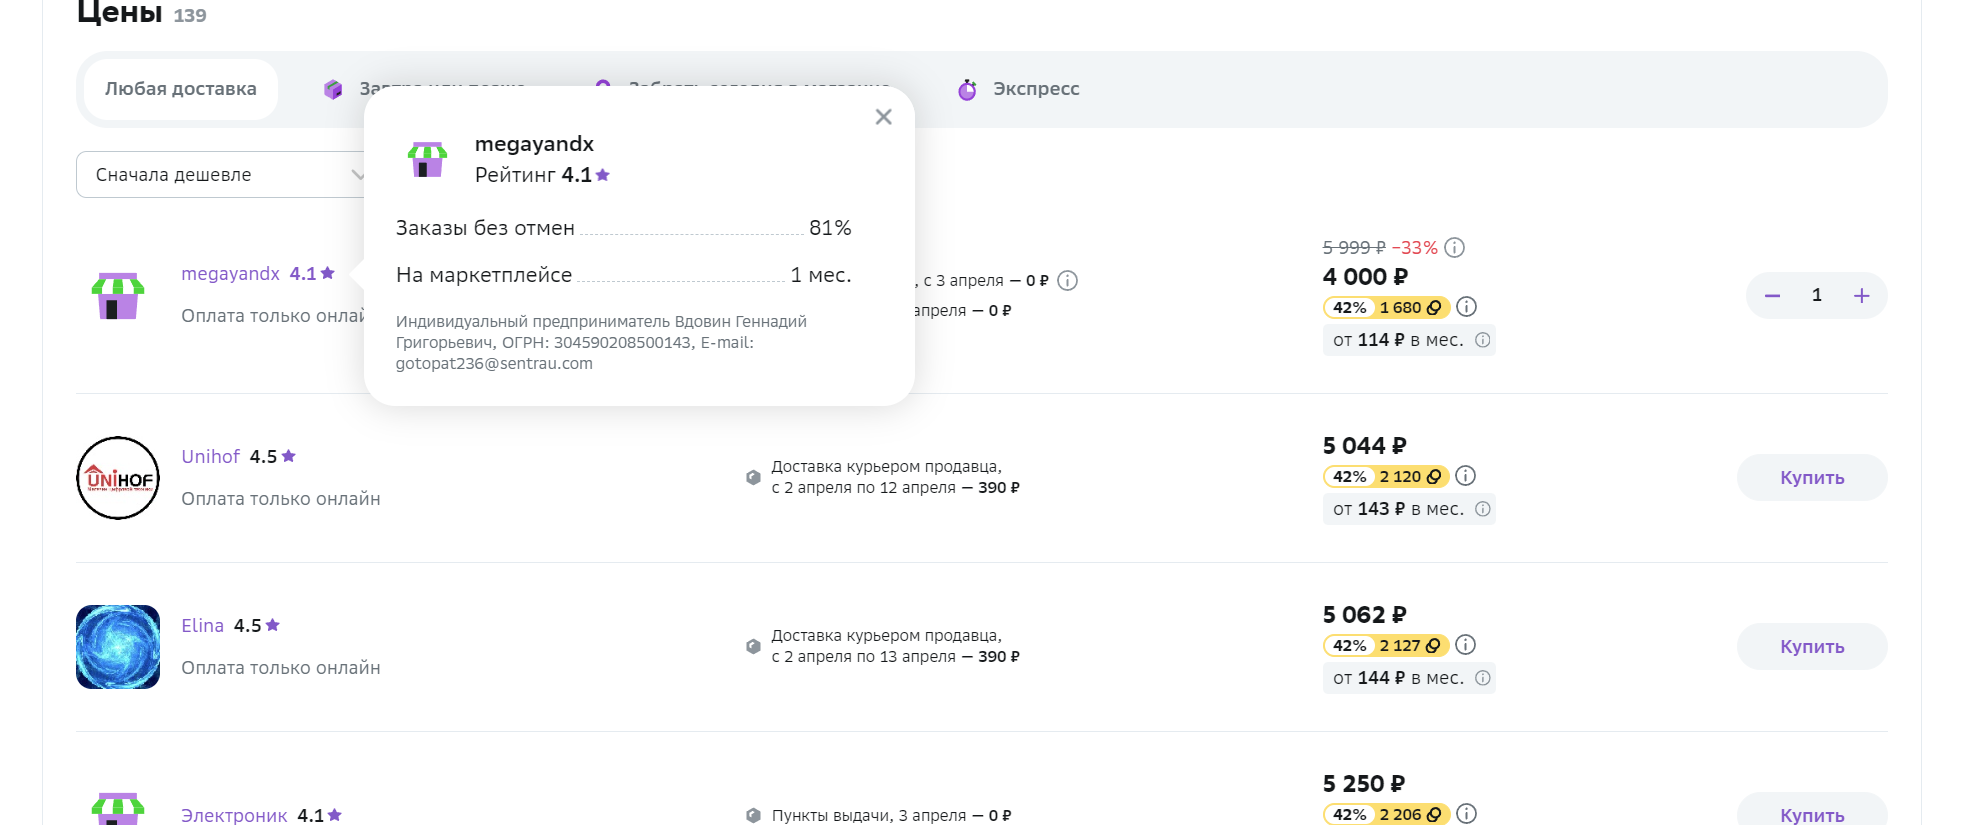The image size is (1973, 825).
Task: Click the Unihof seller logo
Action: pos(118,478)
